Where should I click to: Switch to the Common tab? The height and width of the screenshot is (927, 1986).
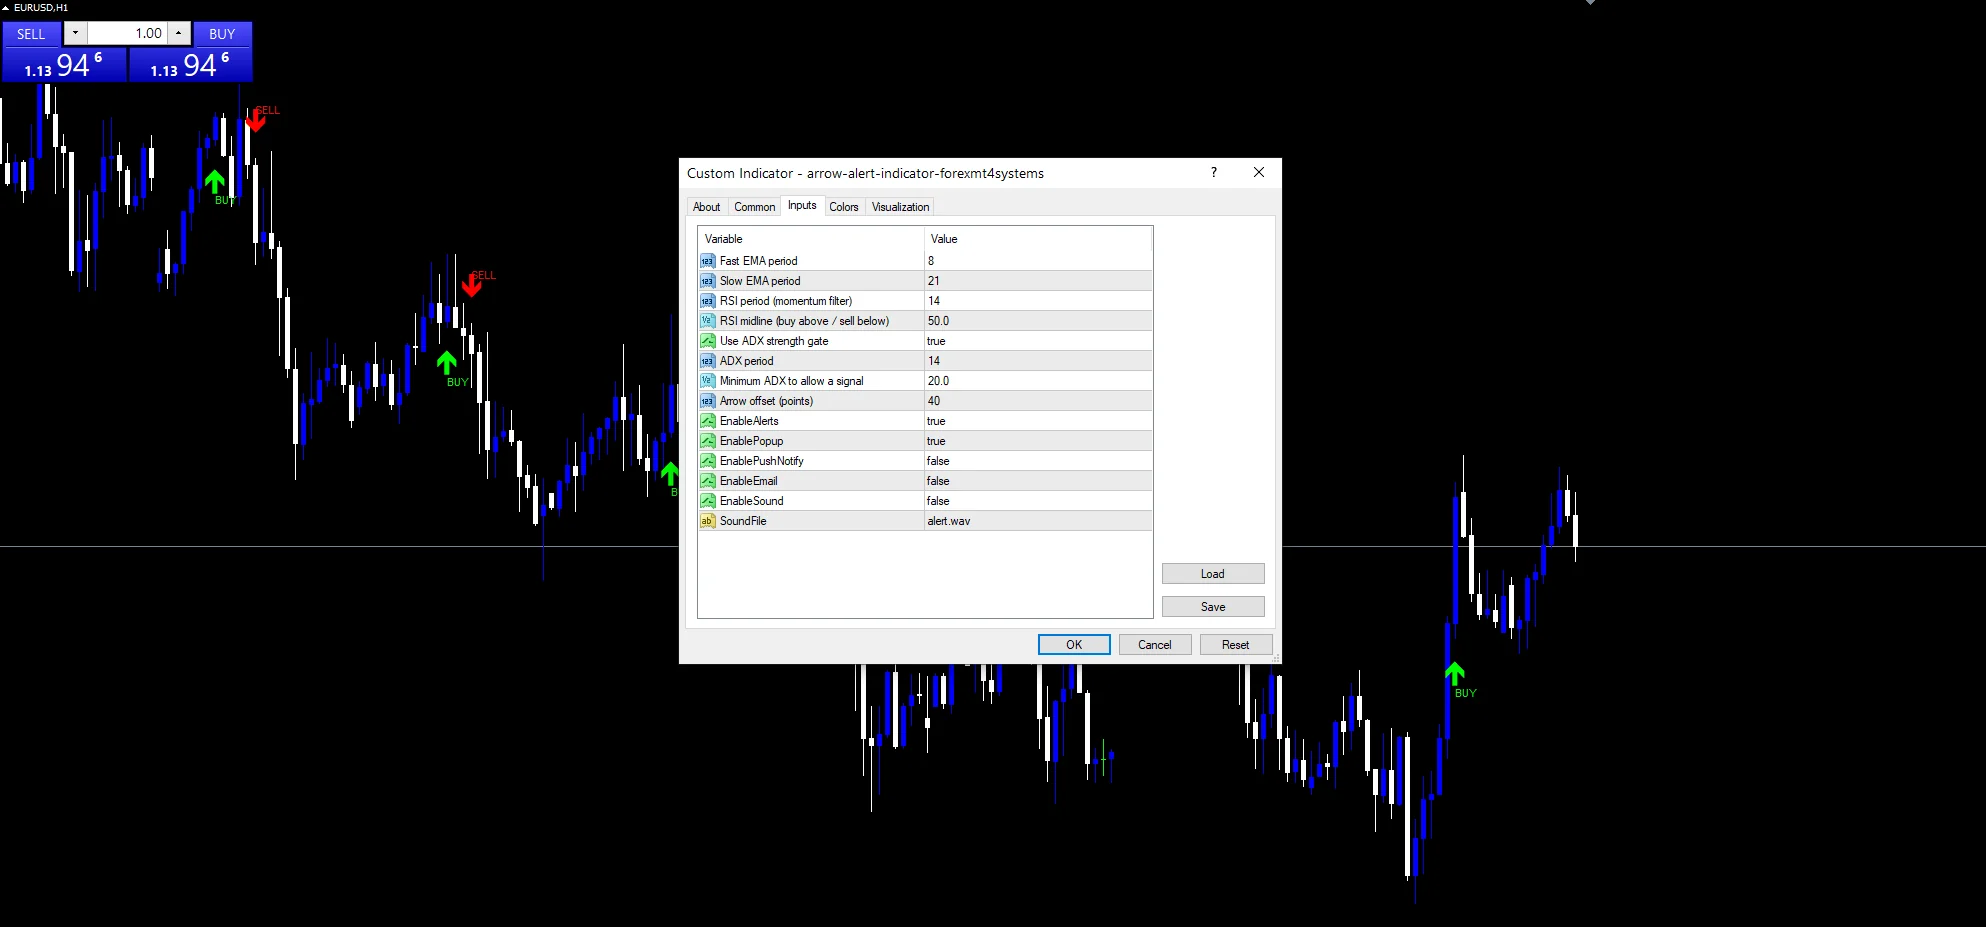tap(755, 207)
